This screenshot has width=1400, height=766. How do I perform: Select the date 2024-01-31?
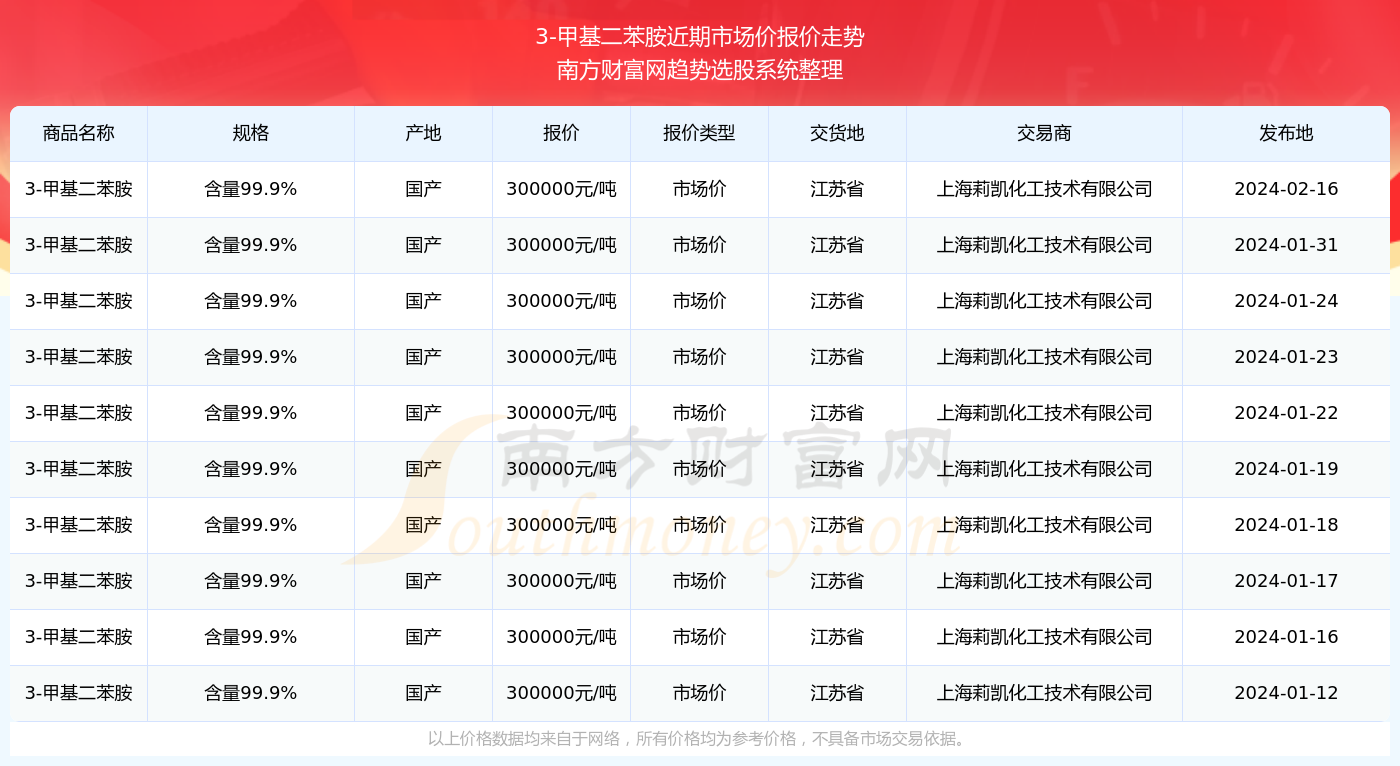pos(1286,245)
